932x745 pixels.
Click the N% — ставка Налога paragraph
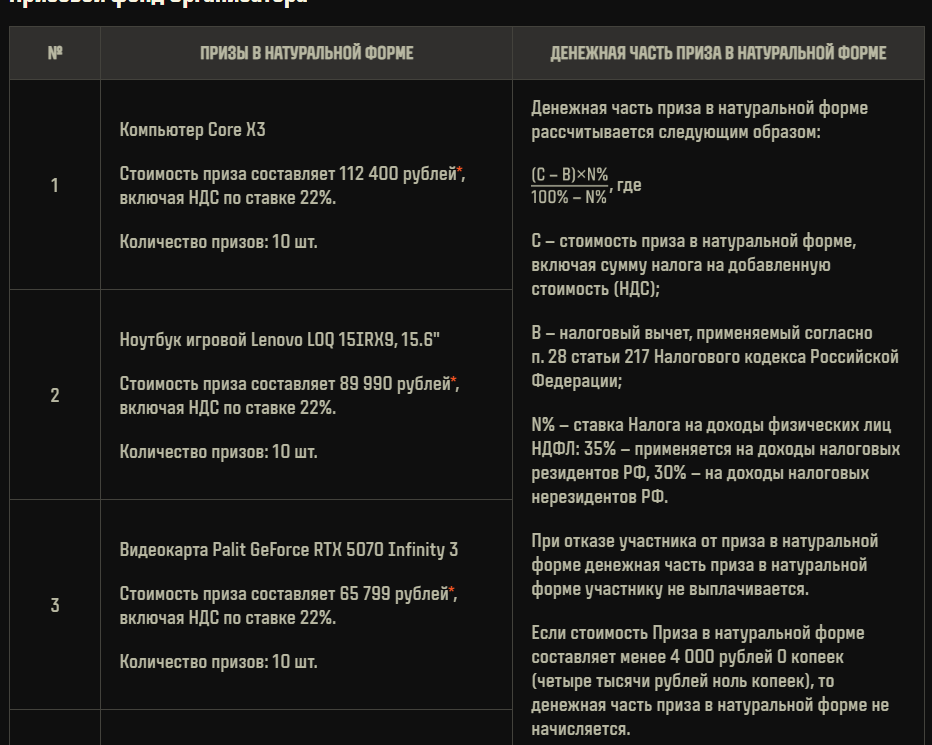pyautogui.click(x=716, y=461)
